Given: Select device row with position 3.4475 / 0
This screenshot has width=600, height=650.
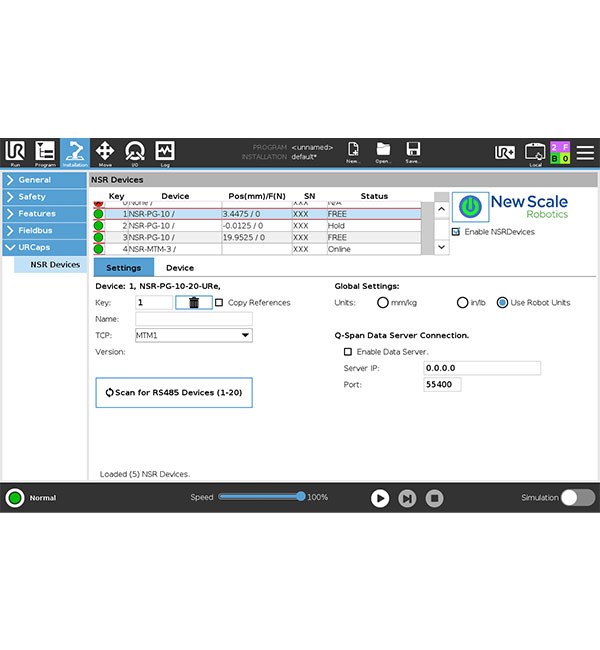Looking at the screenshot, I should [x=257, y=214].
